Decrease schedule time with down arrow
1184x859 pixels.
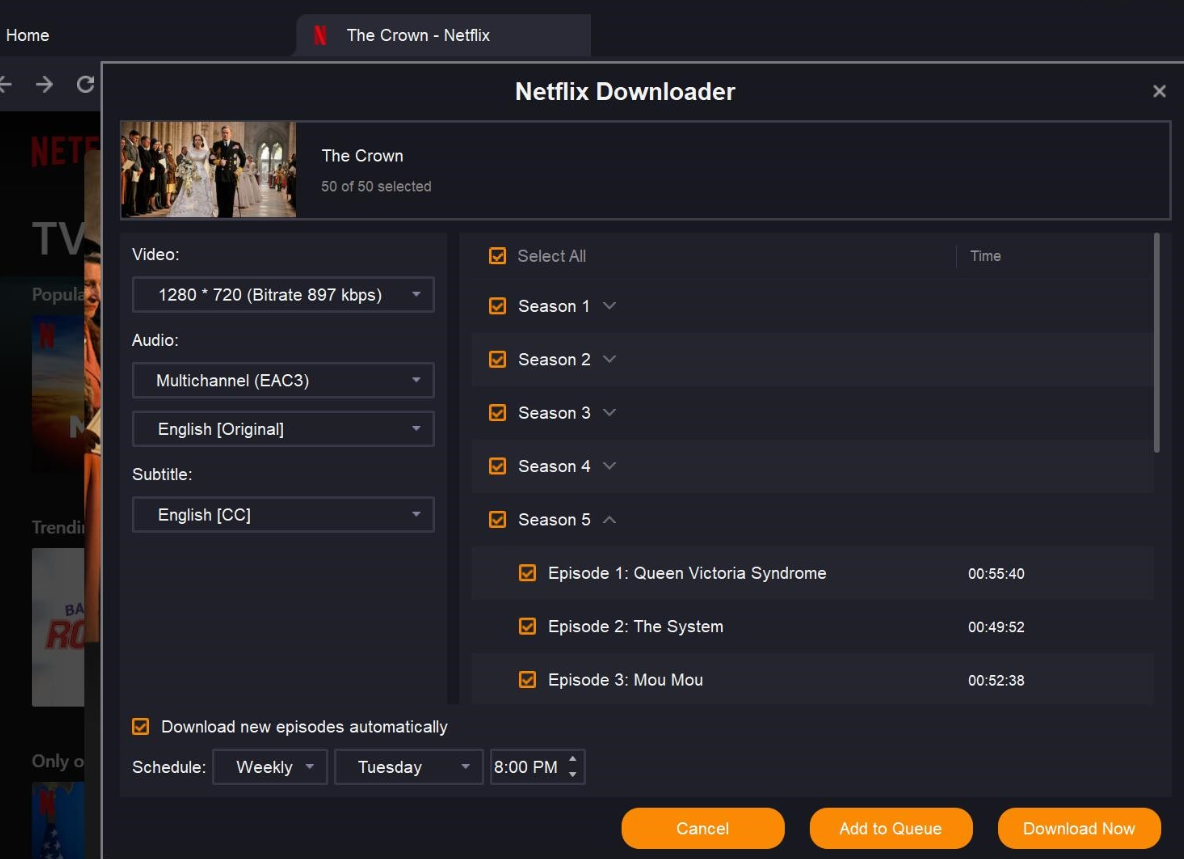(x=572, y=774)
